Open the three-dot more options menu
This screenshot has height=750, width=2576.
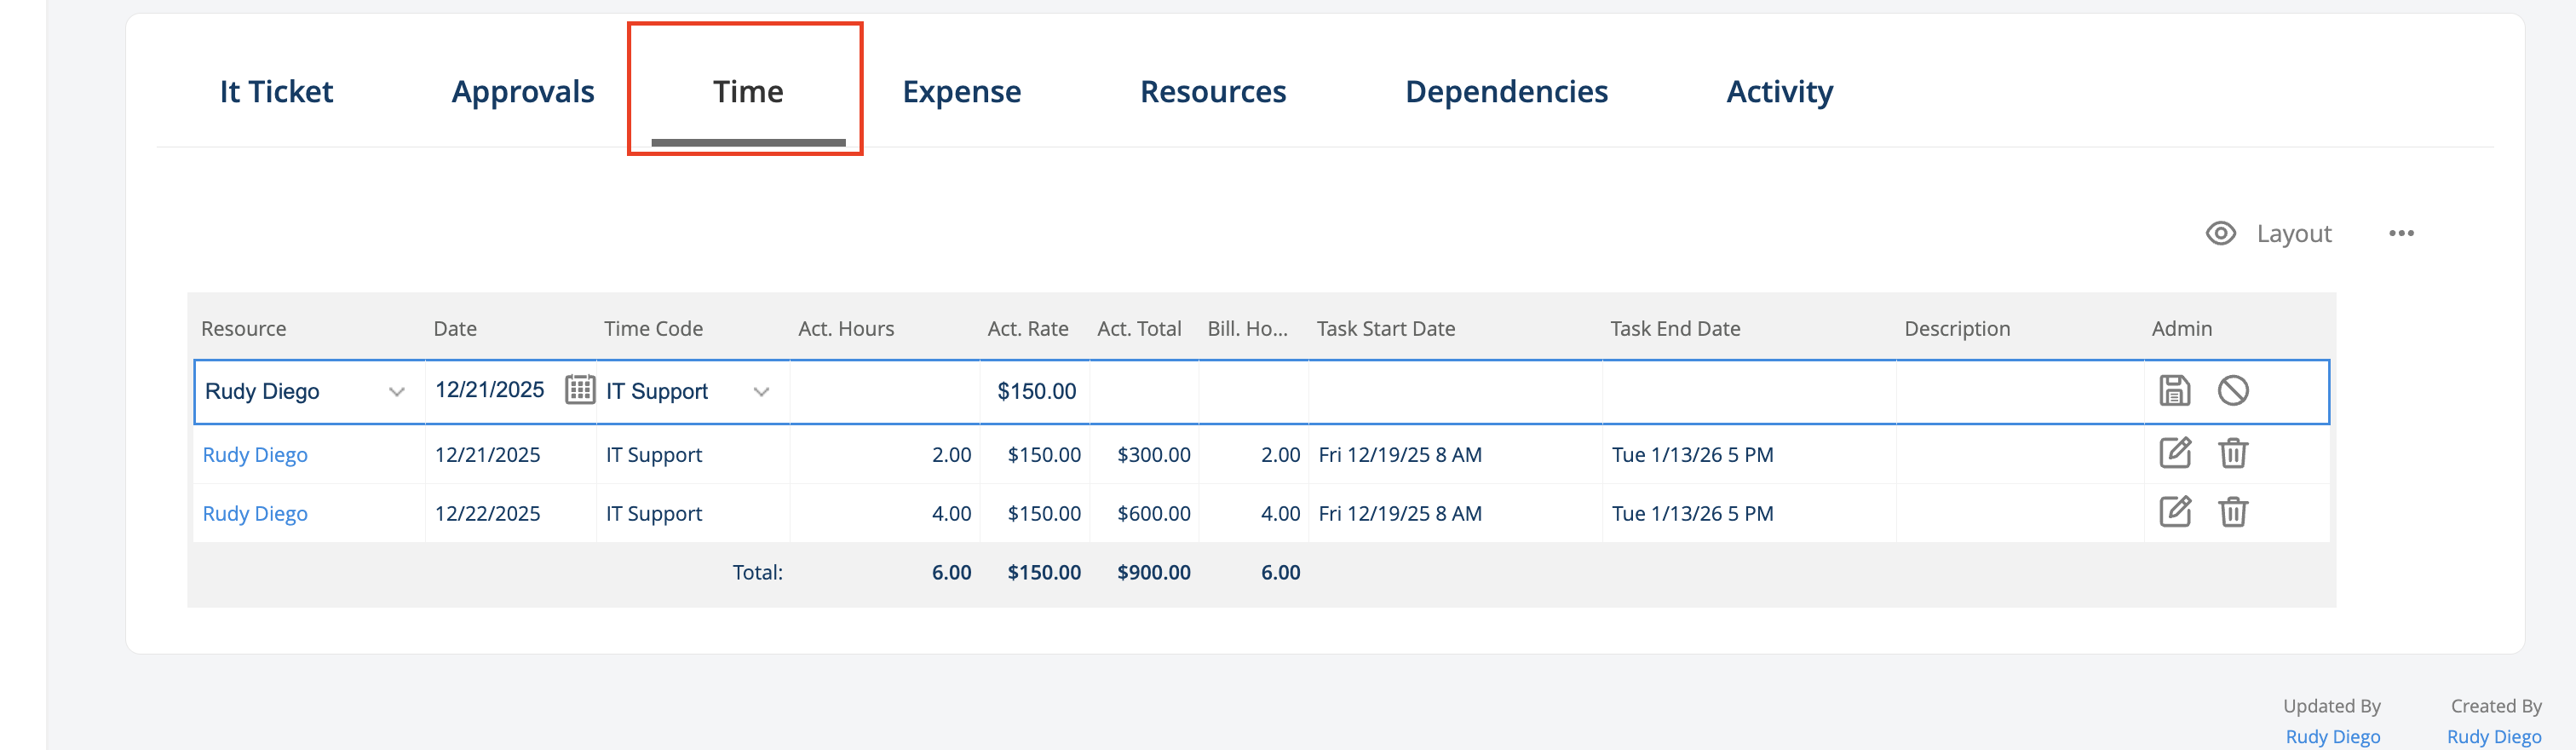tap(2401, 233)
